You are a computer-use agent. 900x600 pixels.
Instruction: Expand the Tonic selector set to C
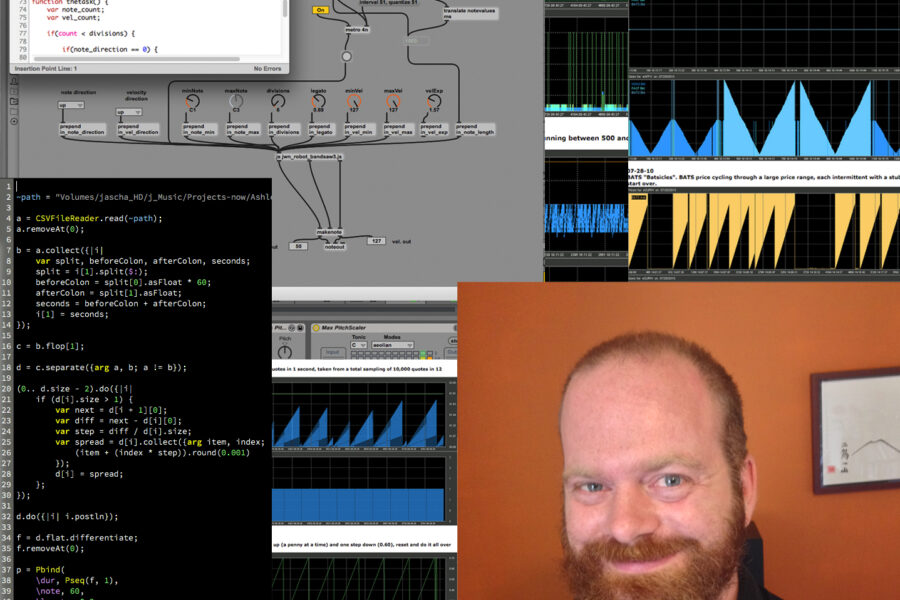point(359,346)
